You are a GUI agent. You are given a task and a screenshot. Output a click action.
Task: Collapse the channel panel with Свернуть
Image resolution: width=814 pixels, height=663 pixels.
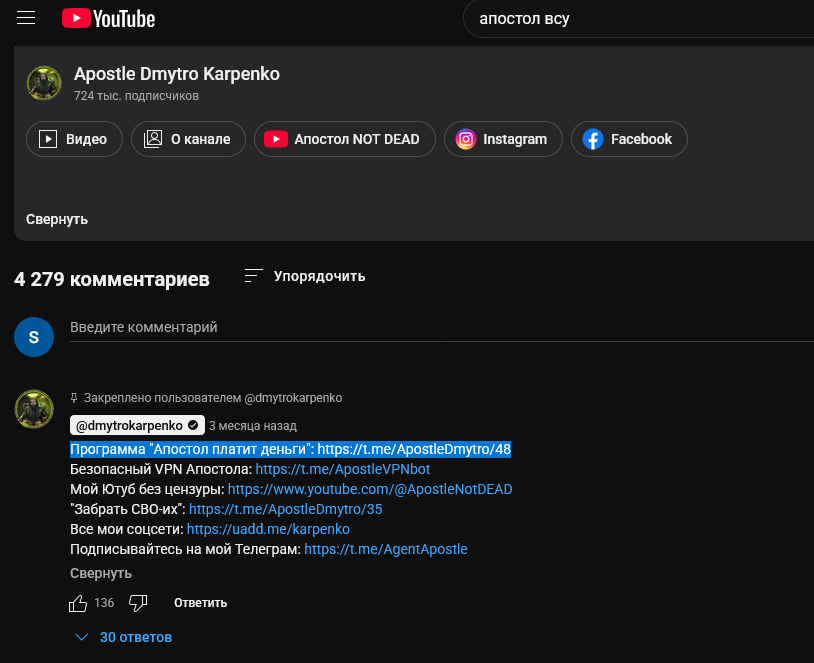click(x=57, y=219)
